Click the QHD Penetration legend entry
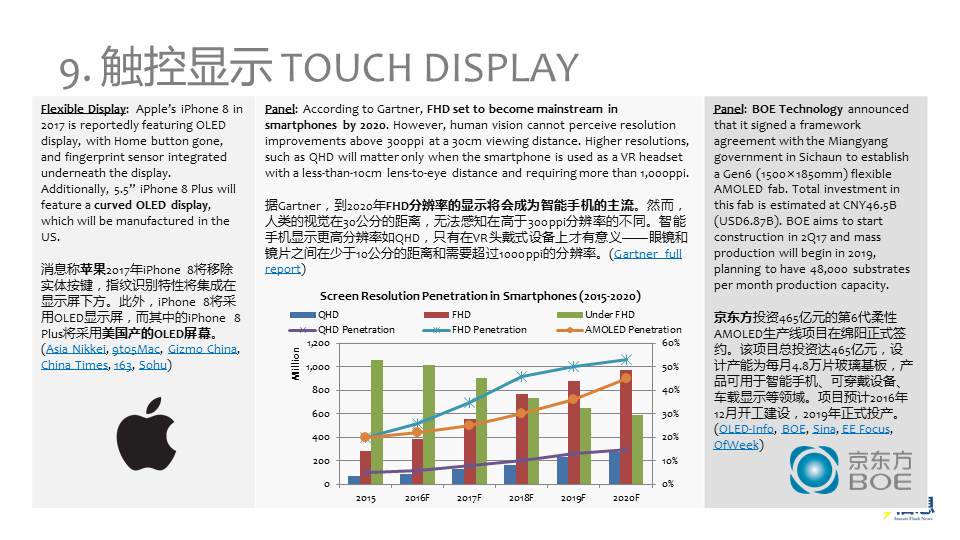 point(342,330)
